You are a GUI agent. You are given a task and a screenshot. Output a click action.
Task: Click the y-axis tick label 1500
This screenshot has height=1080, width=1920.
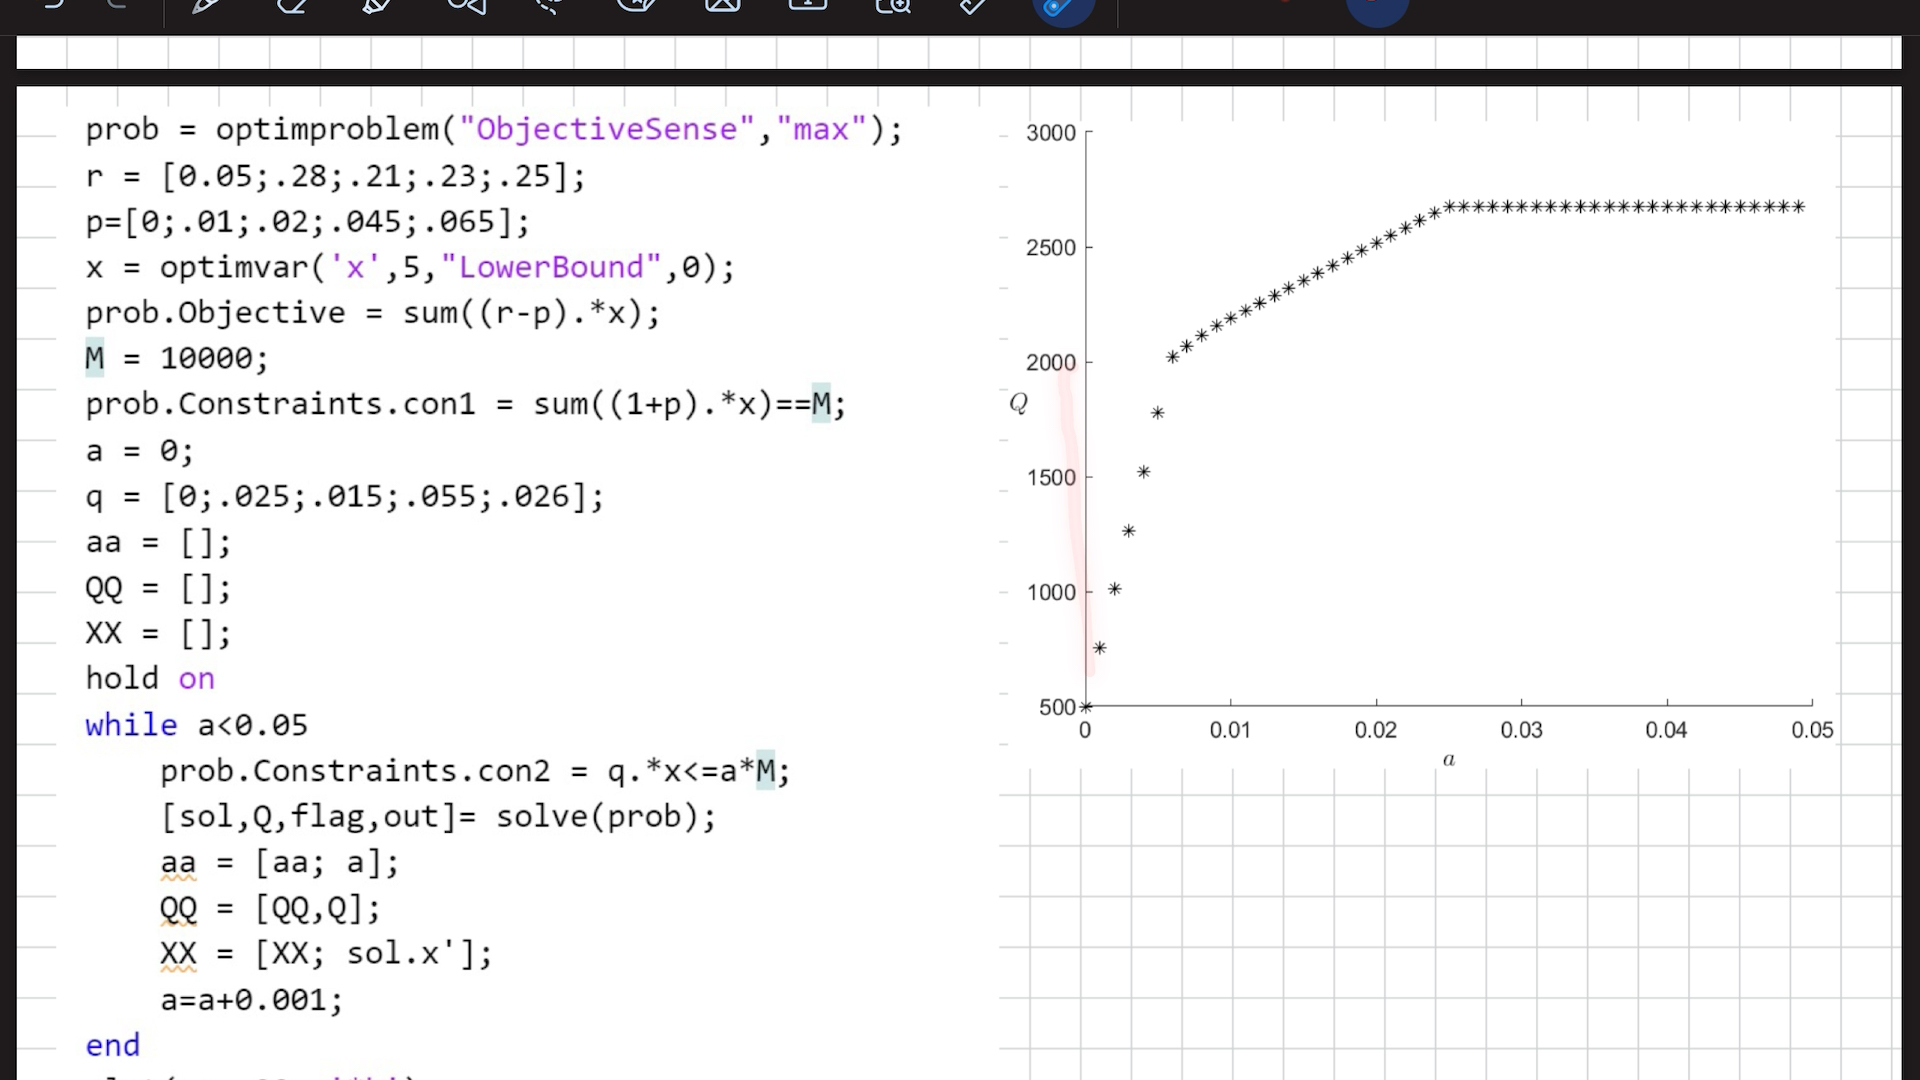pos(1051,478)
